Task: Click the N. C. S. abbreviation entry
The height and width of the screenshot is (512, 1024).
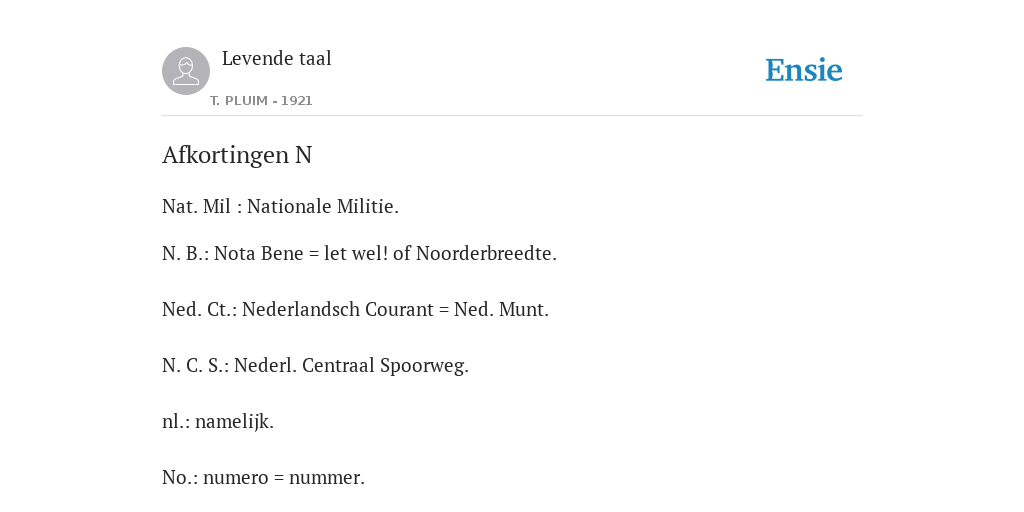Action: (x=315, y=366)
